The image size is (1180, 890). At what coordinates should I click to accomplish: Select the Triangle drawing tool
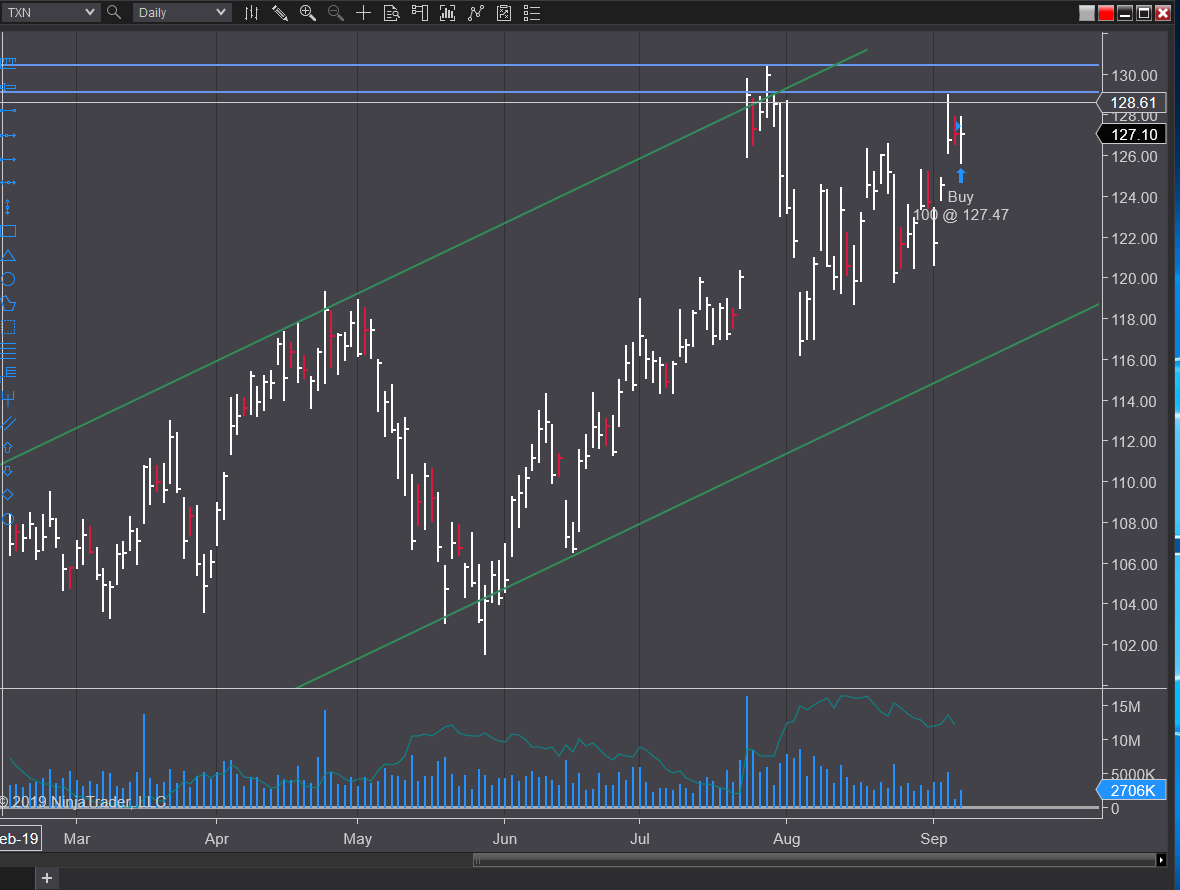[8, 255]
